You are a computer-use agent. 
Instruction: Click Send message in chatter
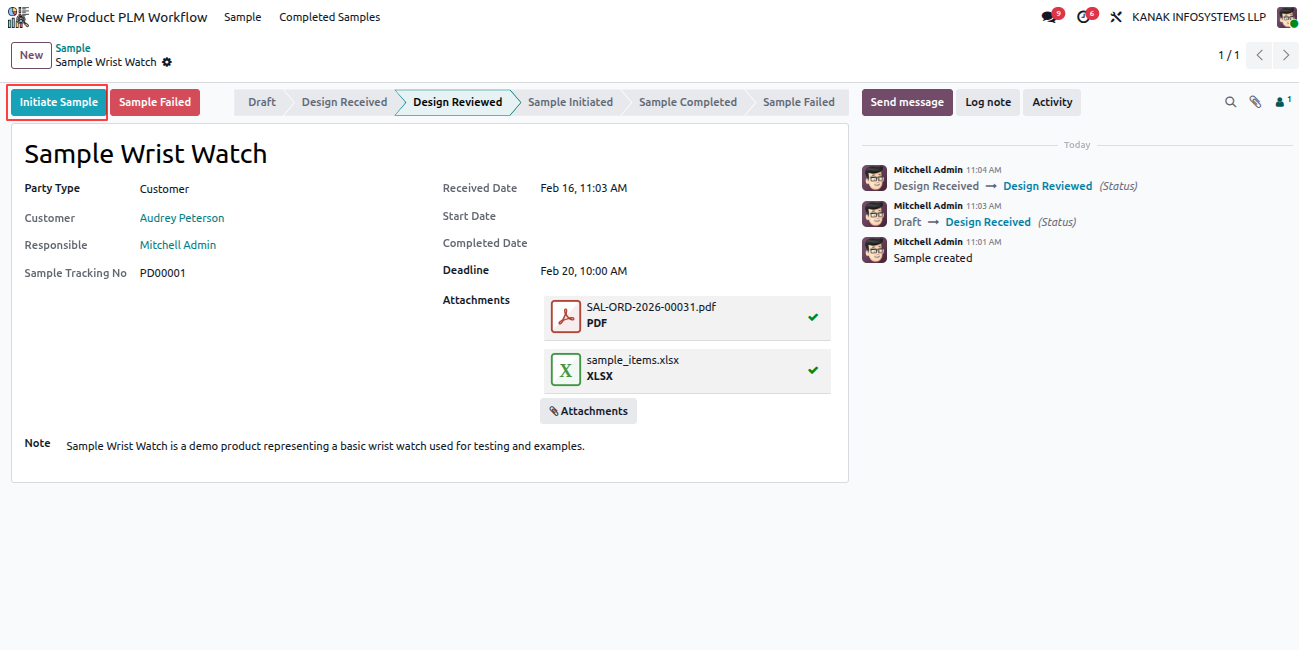click(x=907, y=102)
